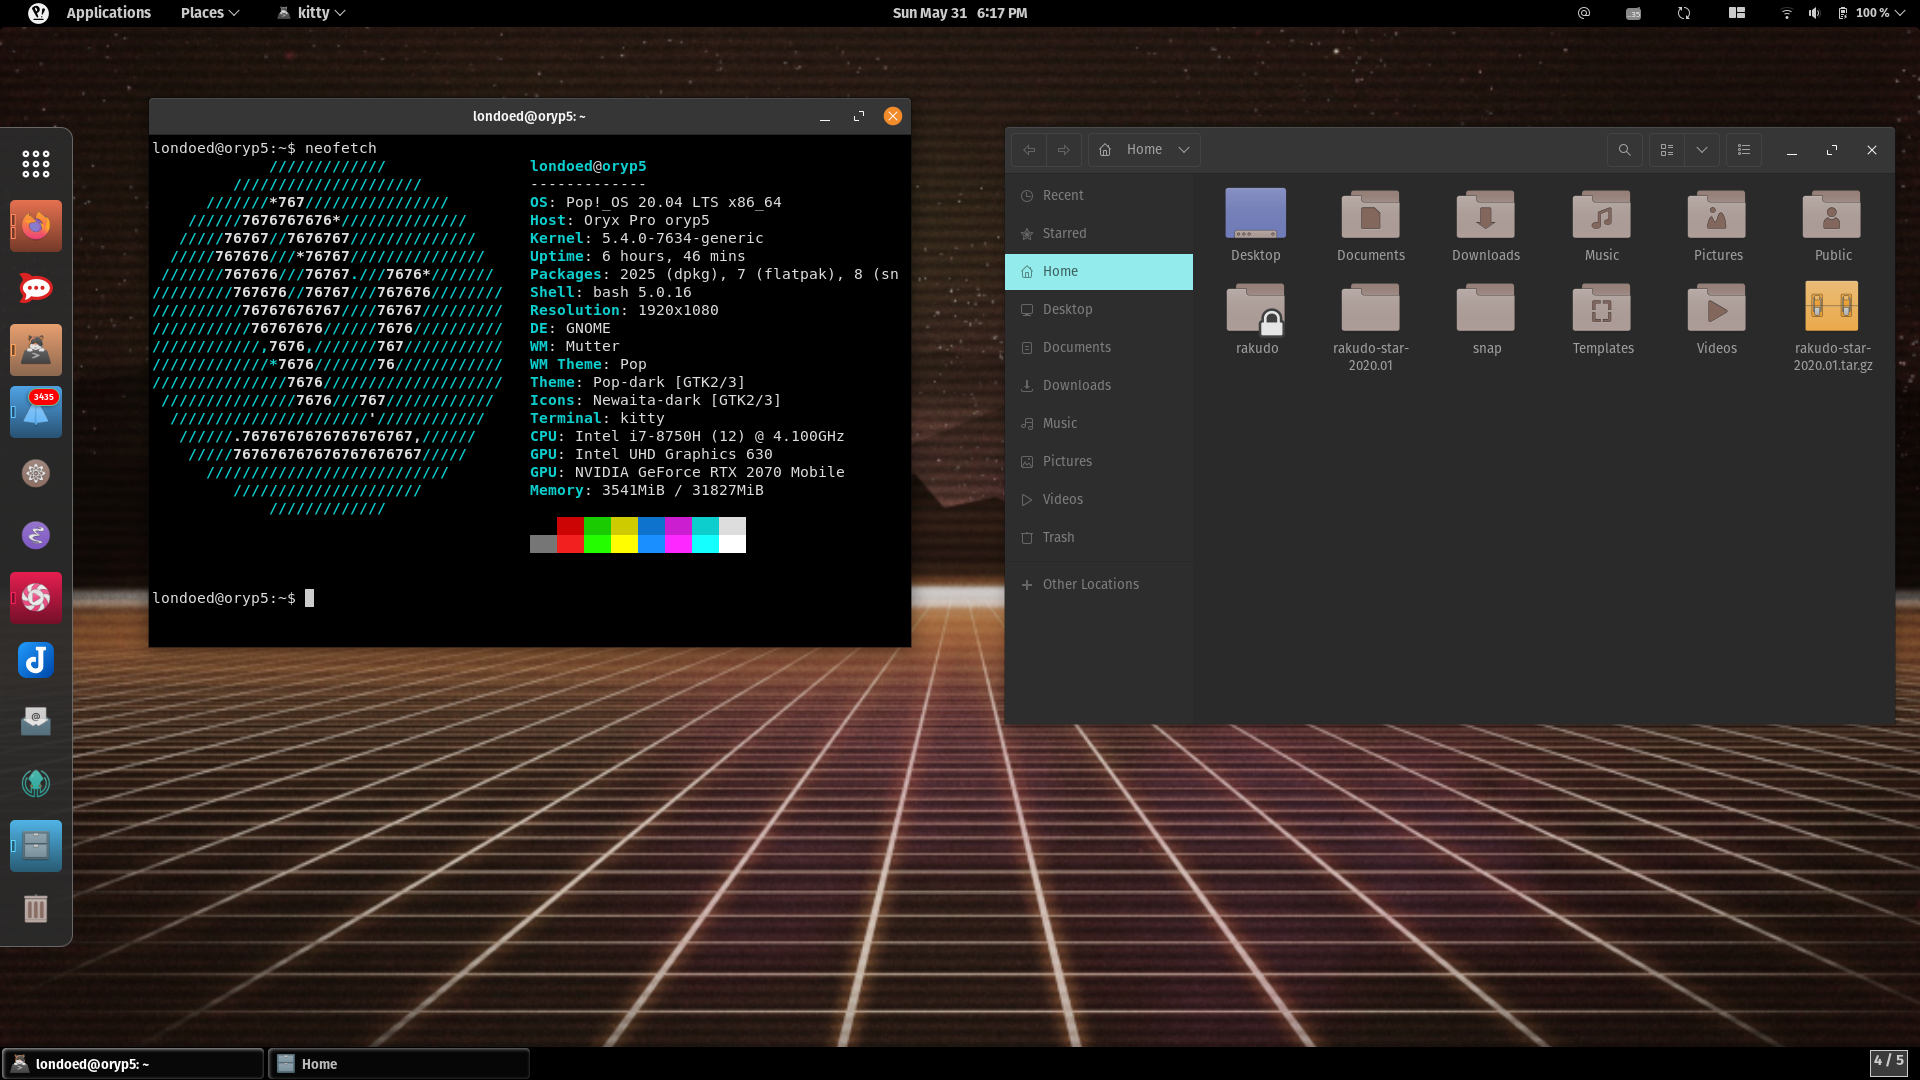Viewport: 1920px width, 1080px height.
Task: Launch Firefox from the dock
Action: click(x=36, y=226)
